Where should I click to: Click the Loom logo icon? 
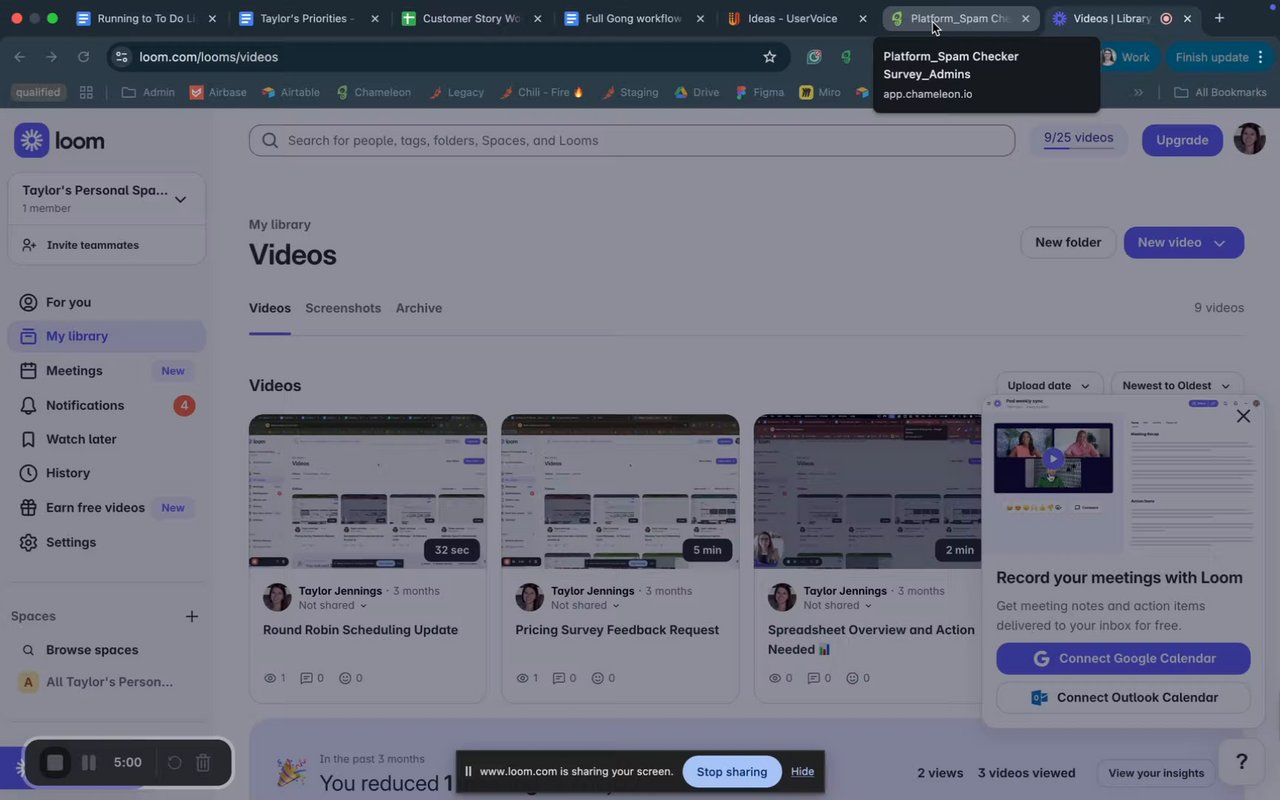[x=31, y=141]
